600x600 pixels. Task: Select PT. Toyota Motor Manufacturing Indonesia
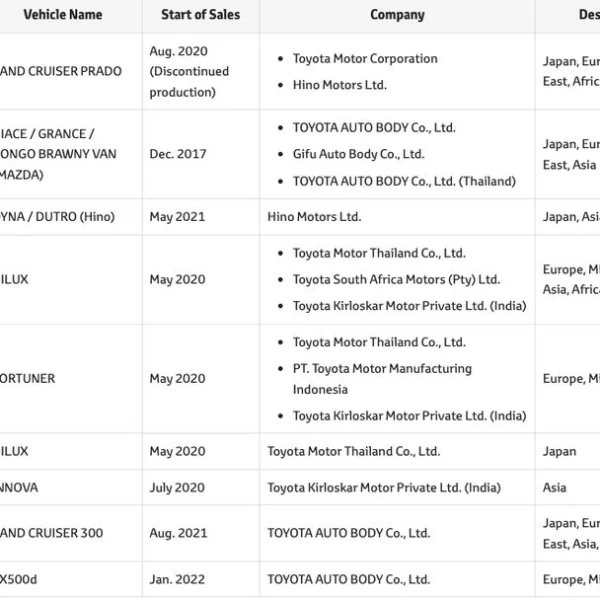click(x=382, y=378)
